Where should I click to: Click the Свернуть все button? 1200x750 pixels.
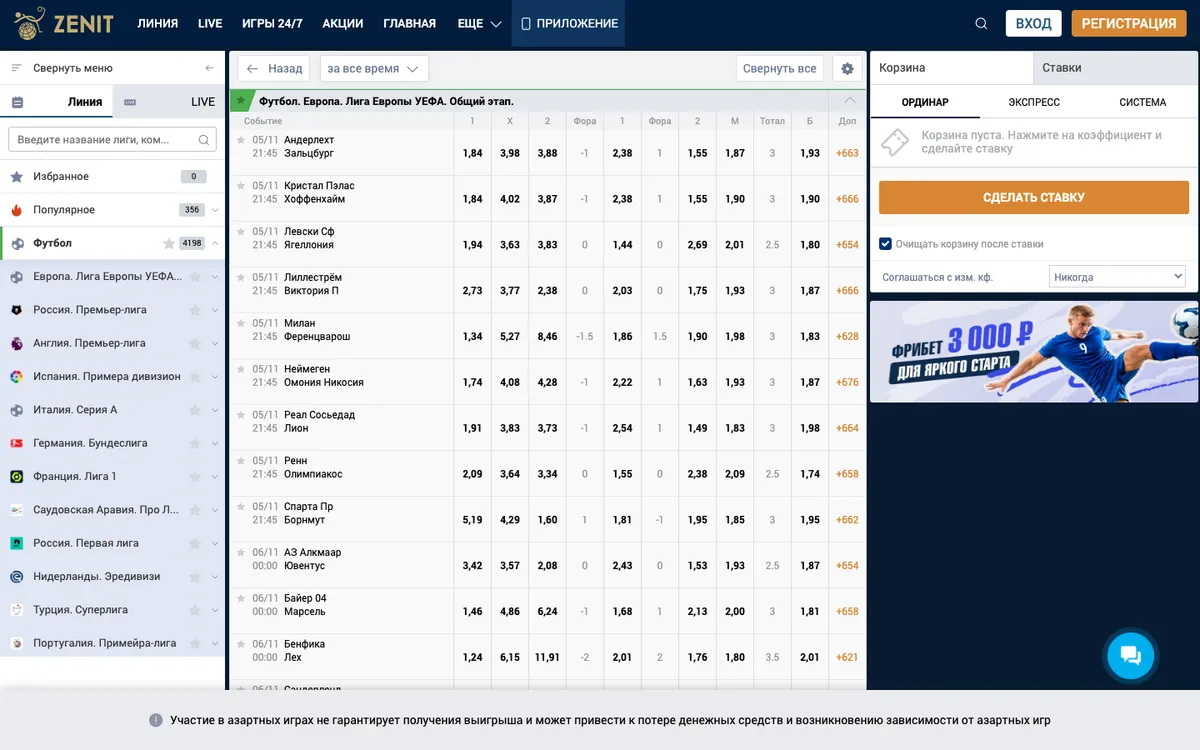[x=780, y=69]
